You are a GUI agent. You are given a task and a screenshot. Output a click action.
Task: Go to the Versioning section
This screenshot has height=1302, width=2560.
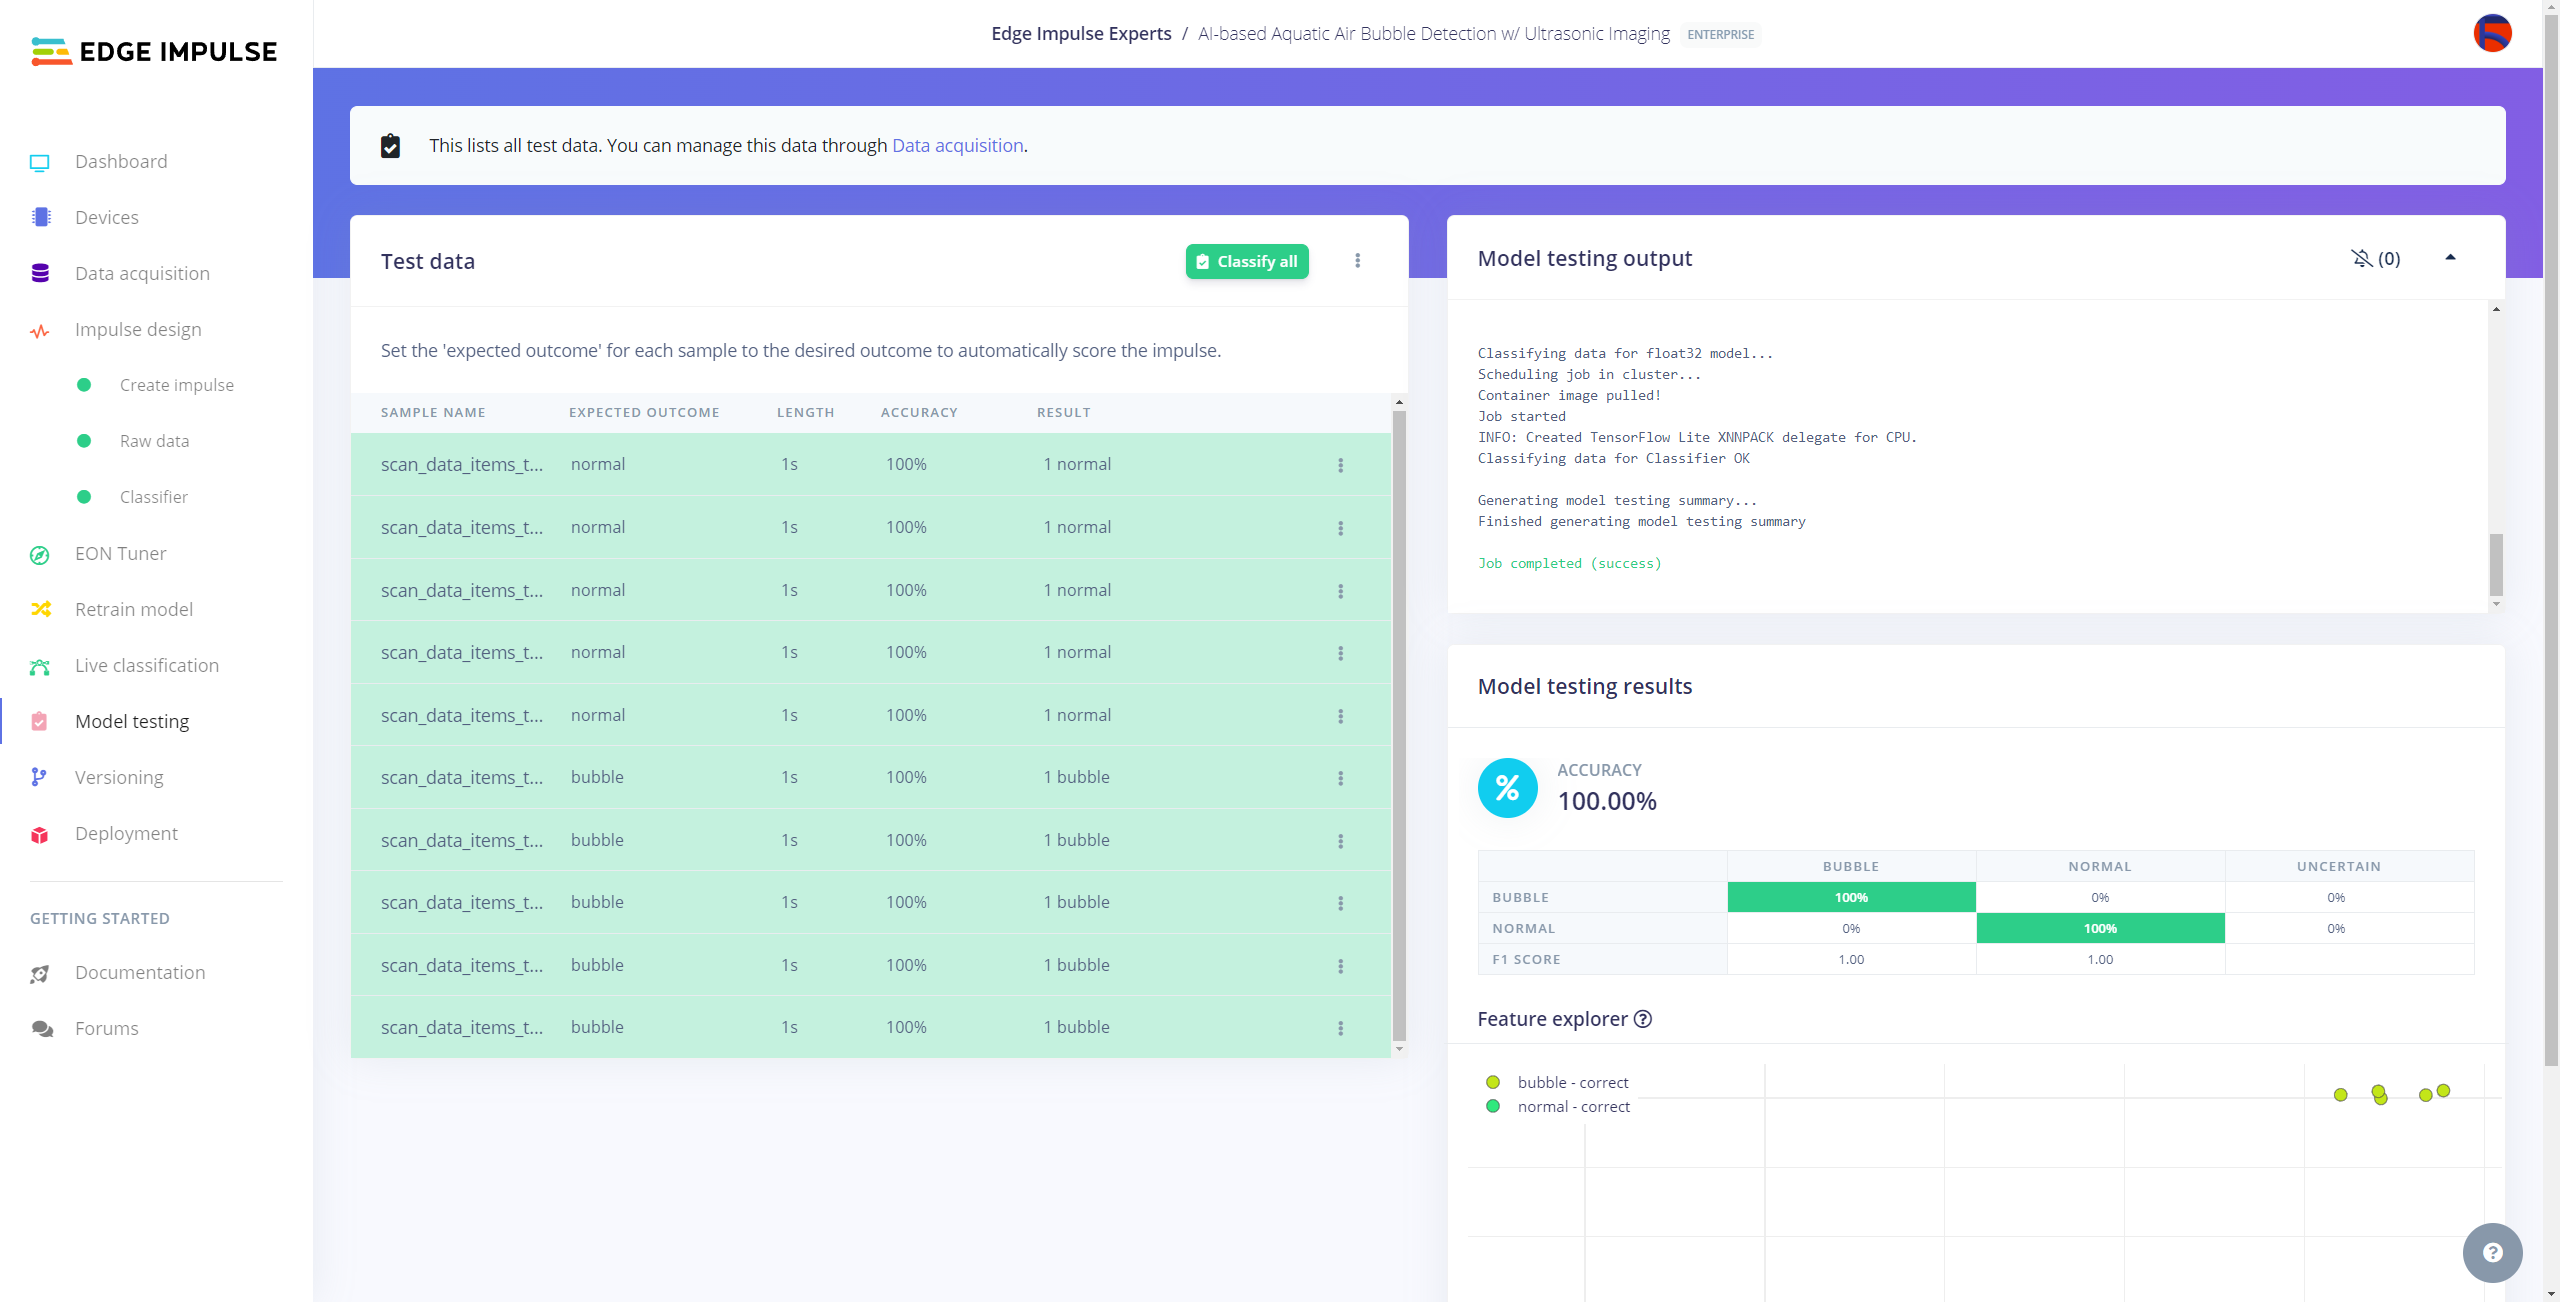118,778
